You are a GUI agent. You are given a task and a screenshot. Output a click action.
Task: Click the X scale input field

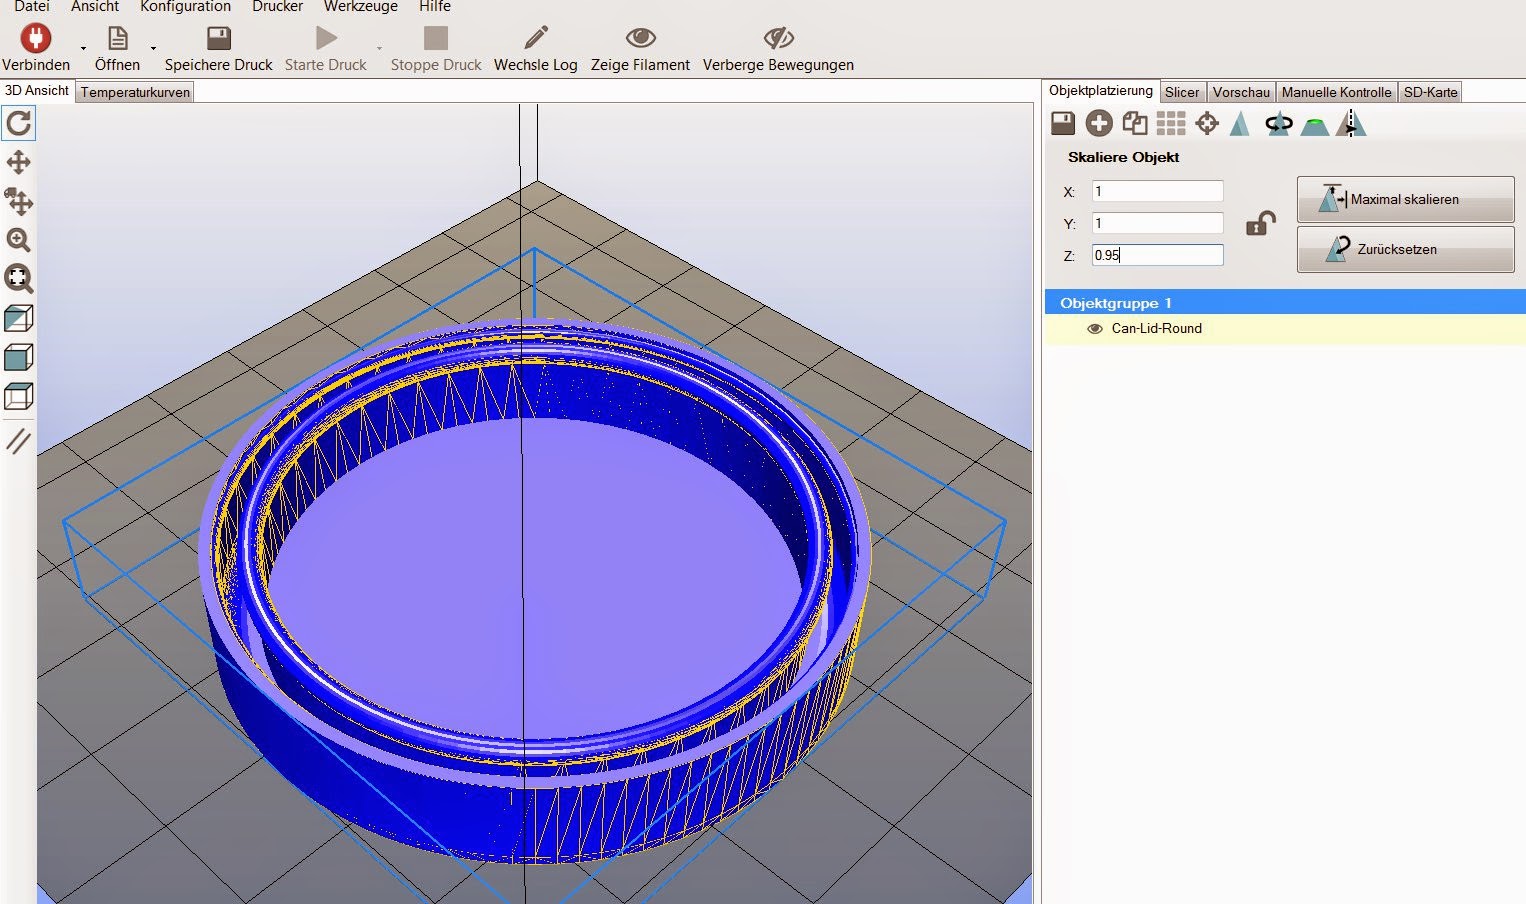coord(1157,191)
